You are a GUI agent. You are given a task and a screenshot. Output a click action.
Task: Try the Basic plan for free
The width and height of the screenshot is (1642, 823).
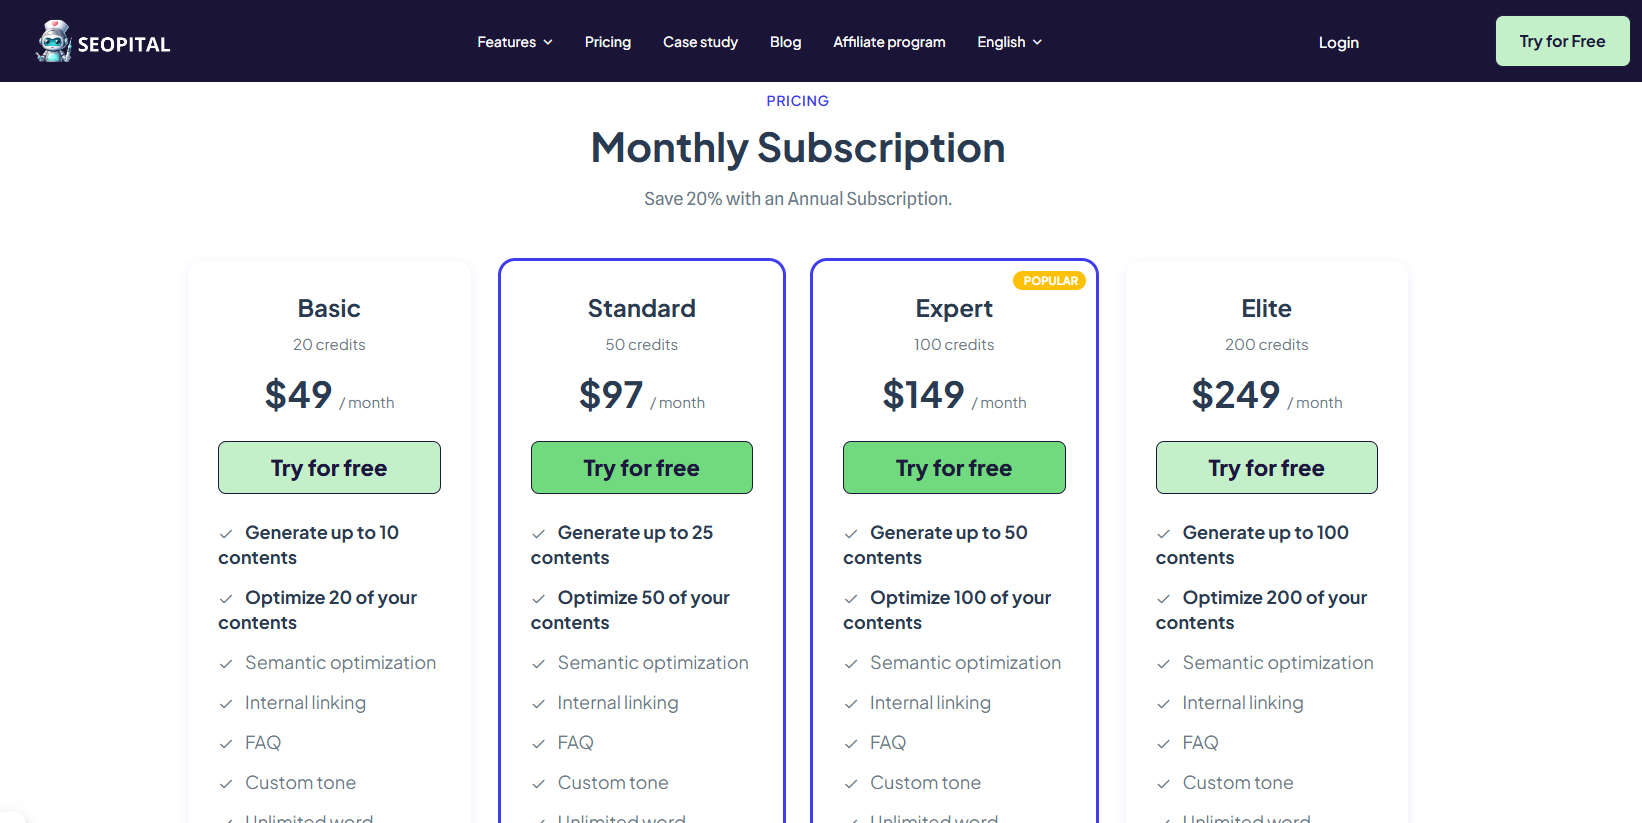[x=329, y=467]
